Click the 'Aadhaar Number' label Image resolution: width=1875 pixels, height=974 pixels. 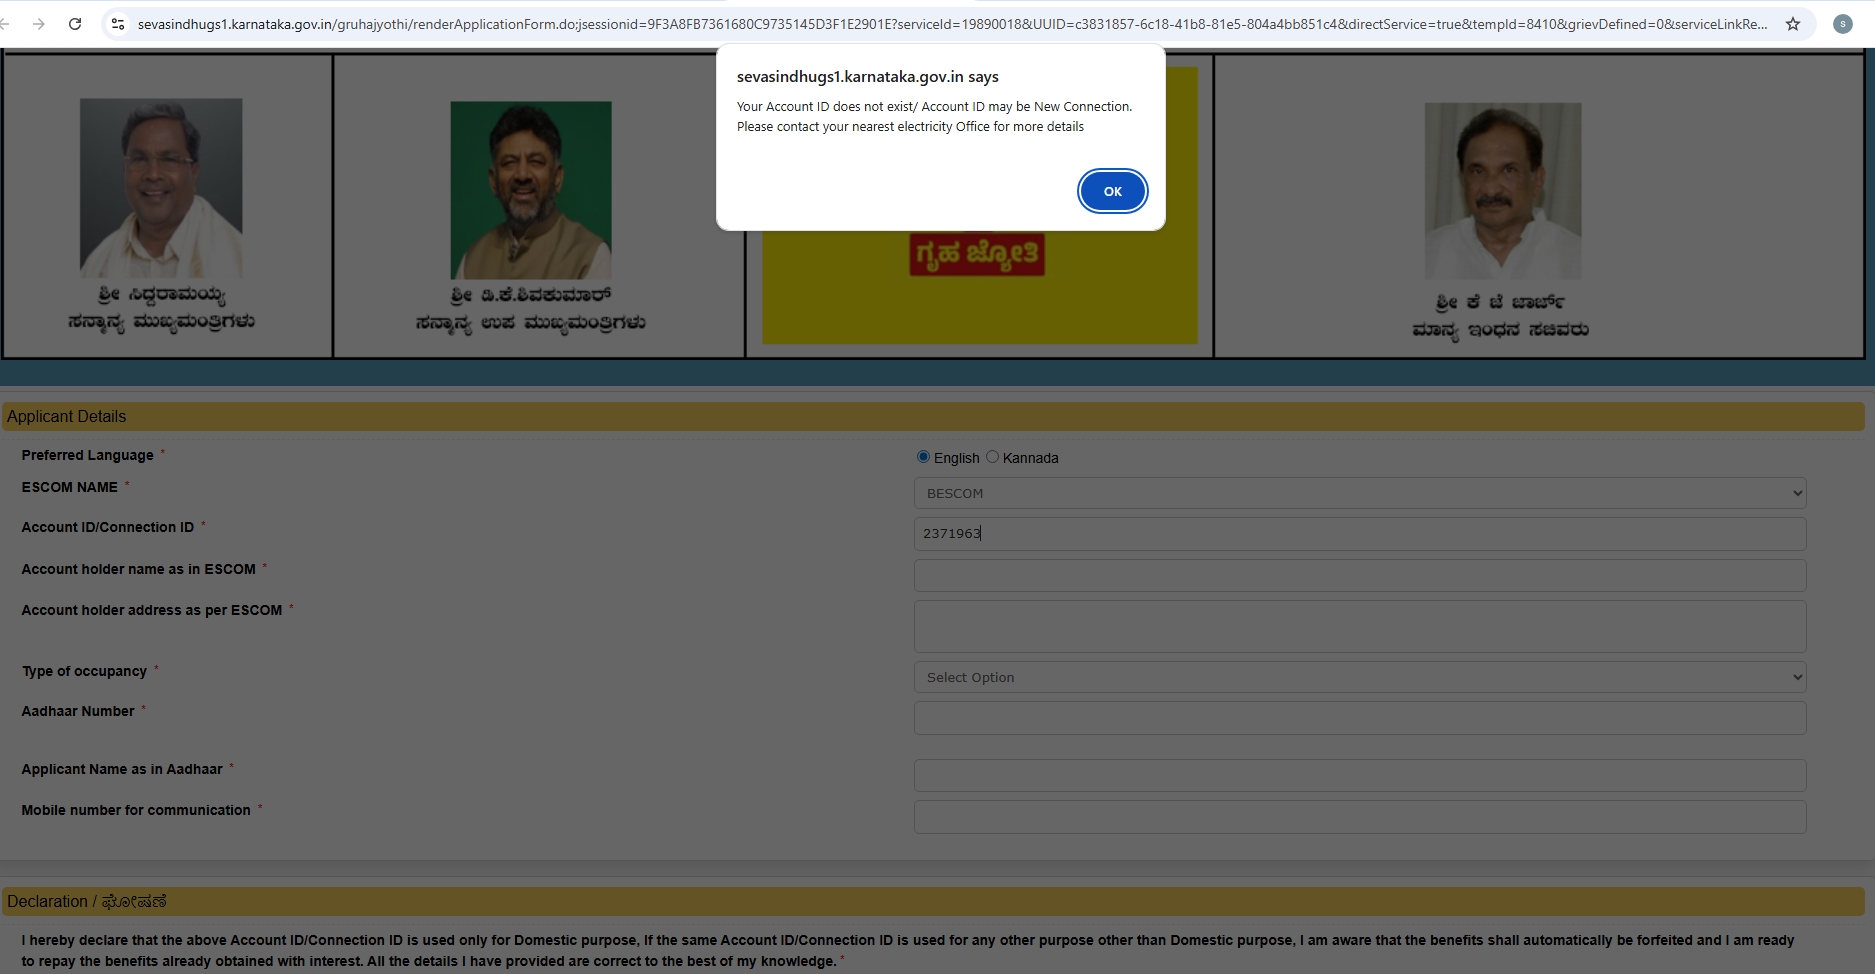(x=78, y=711)
